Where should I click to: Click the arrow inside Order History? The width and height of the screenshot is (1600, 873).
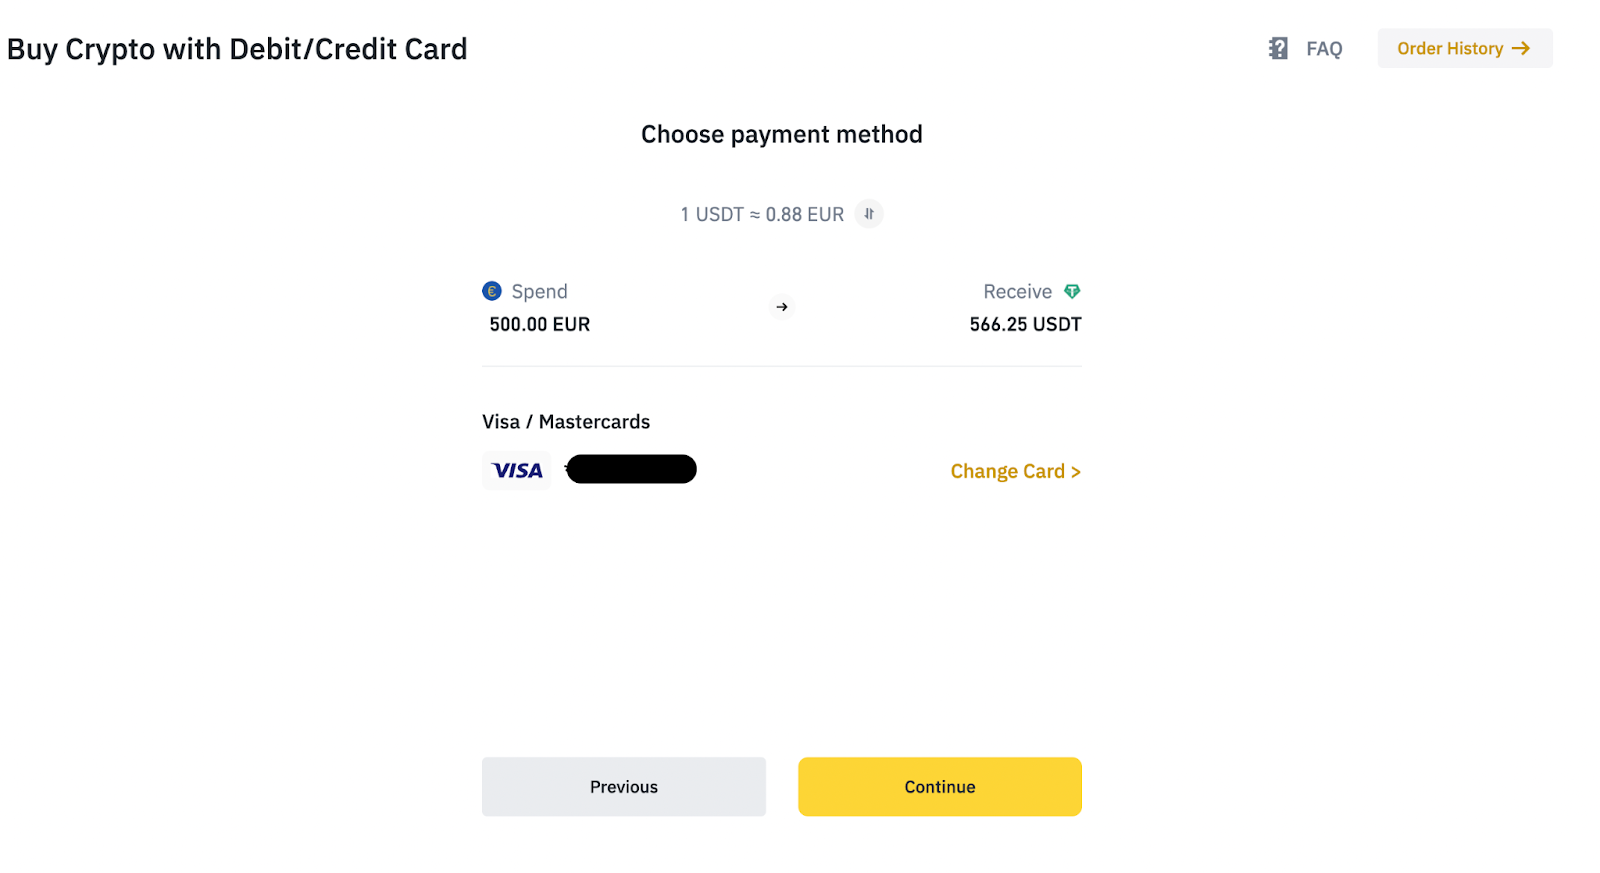(1521, 48)
